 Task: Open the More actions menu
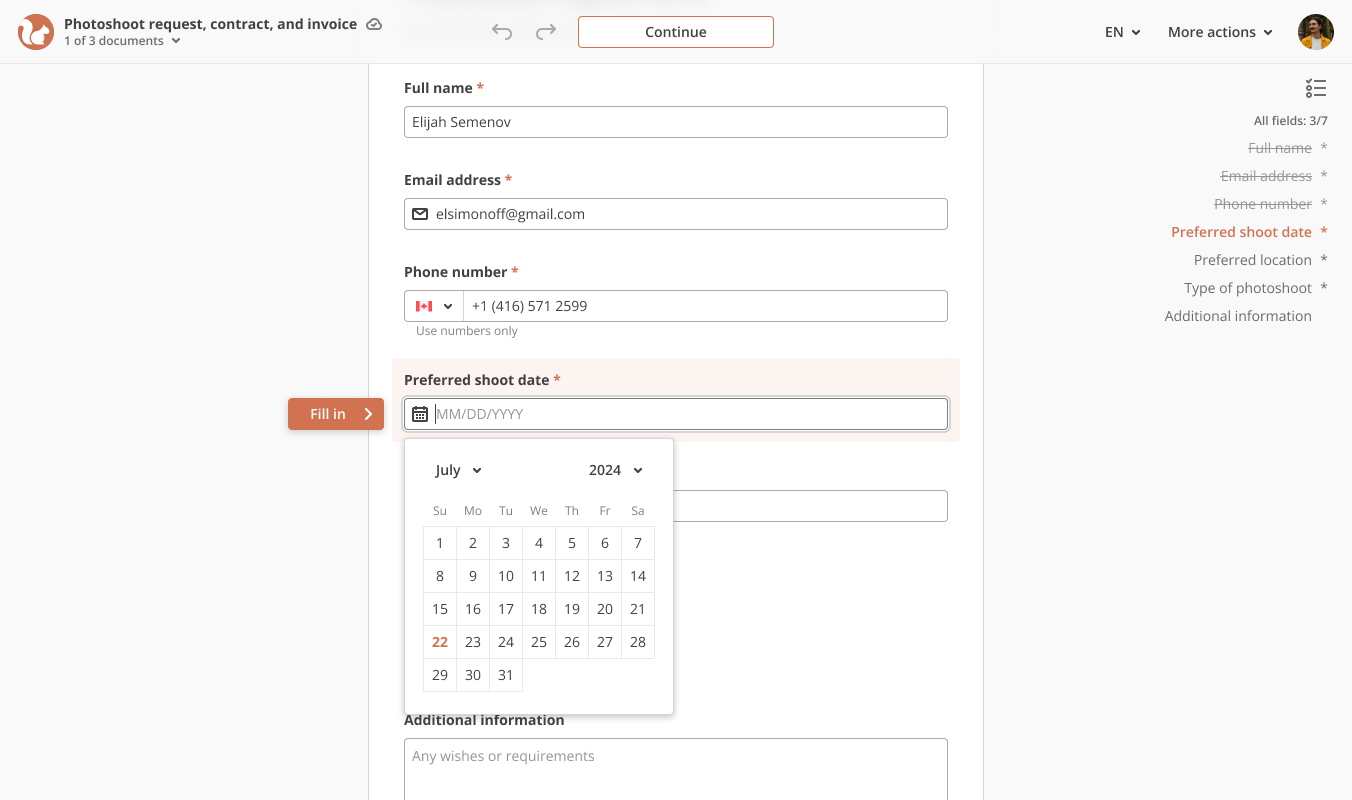[1221, 32]
